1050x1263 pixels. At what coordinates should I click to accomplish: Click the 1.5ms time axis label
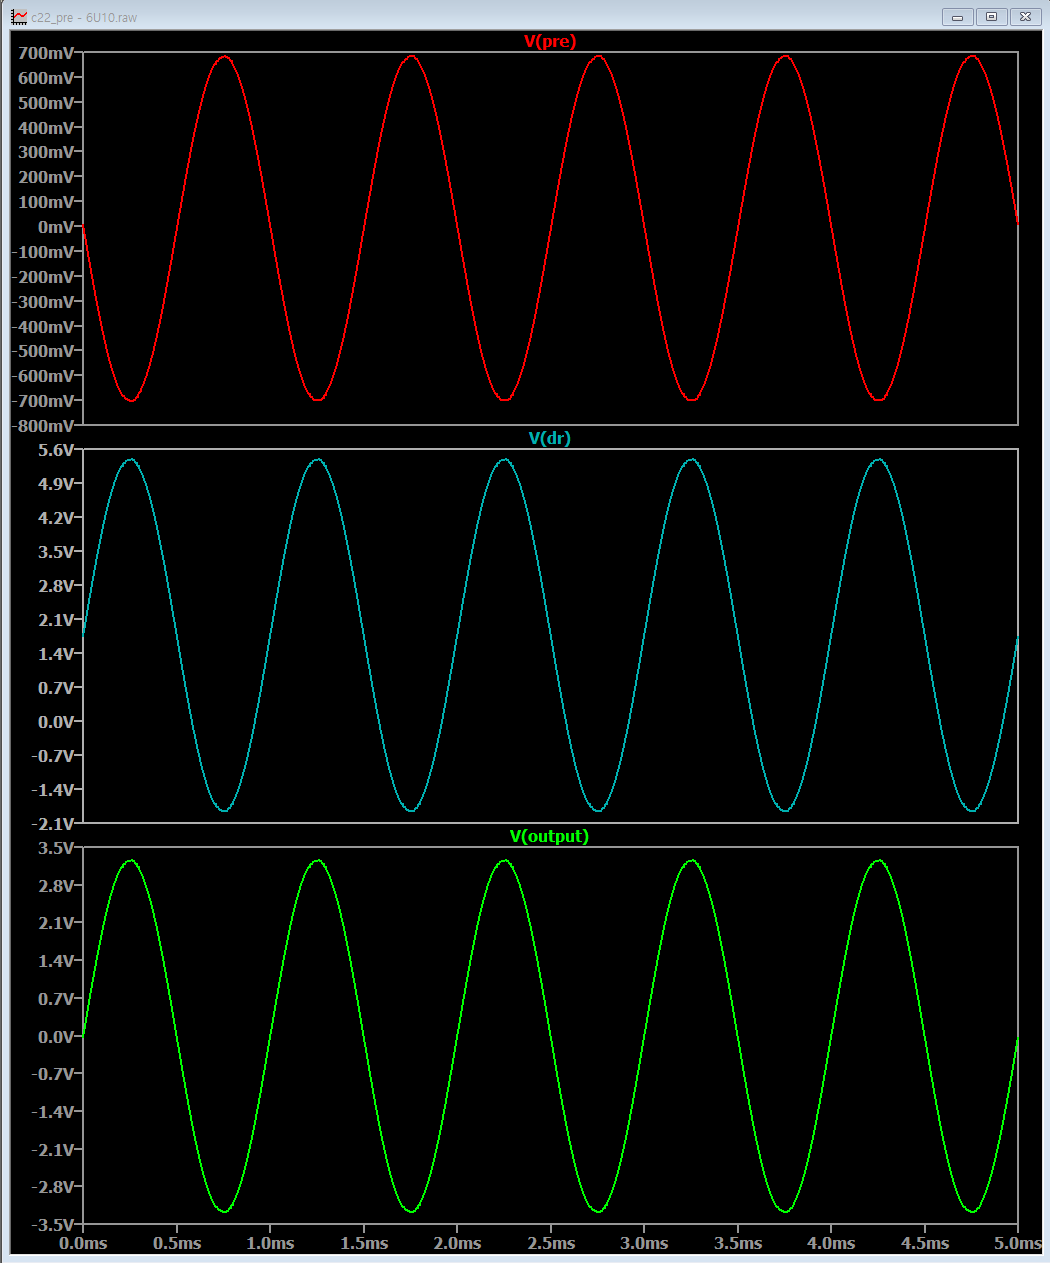click(x=364, y=1243)
